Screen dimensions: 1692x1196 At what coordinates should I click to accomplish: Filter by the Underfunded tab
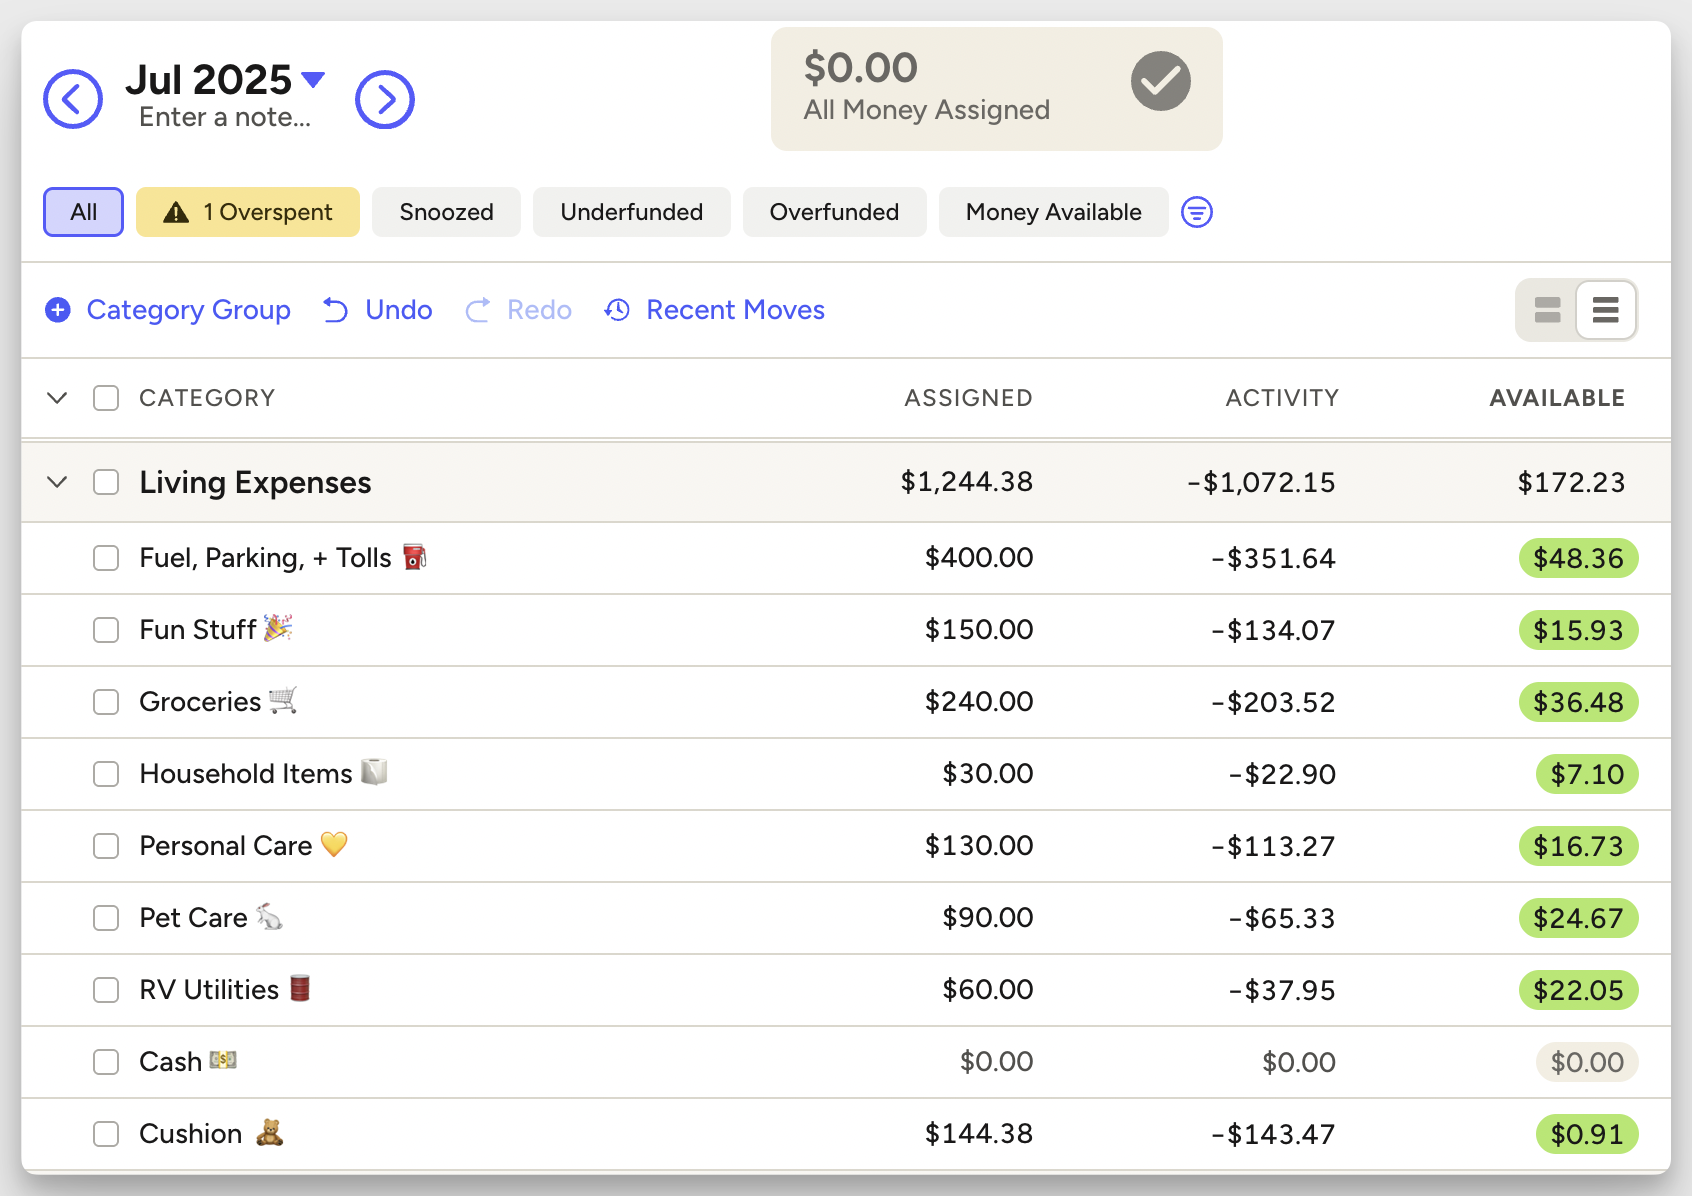click(631, 212)
